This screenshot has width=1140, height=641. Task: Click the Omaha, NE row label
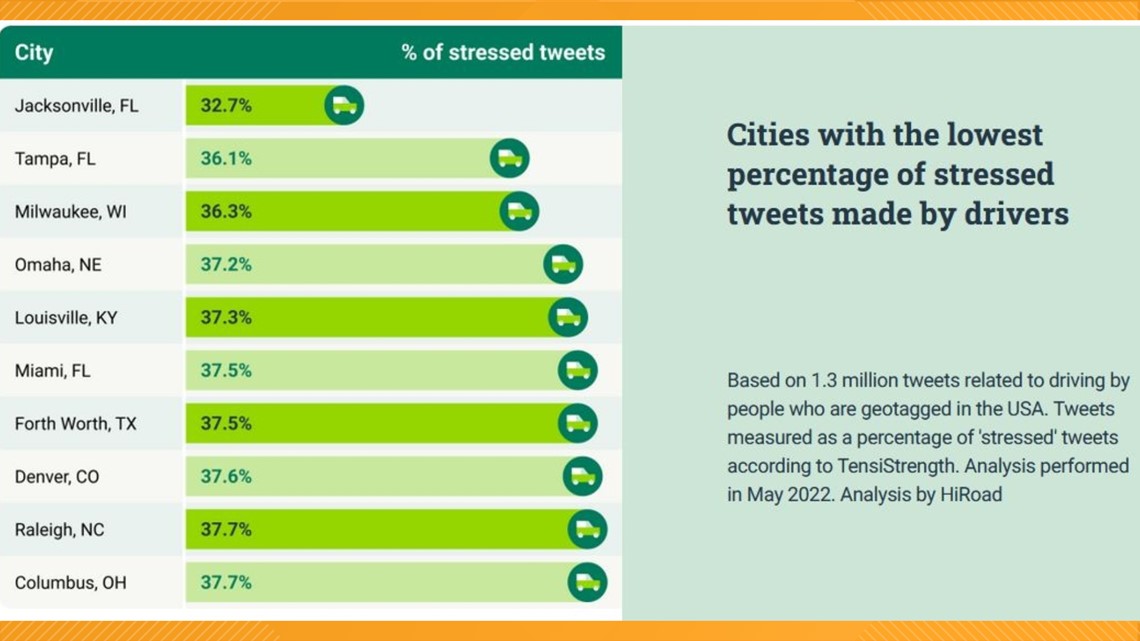[x=58, y=265]
